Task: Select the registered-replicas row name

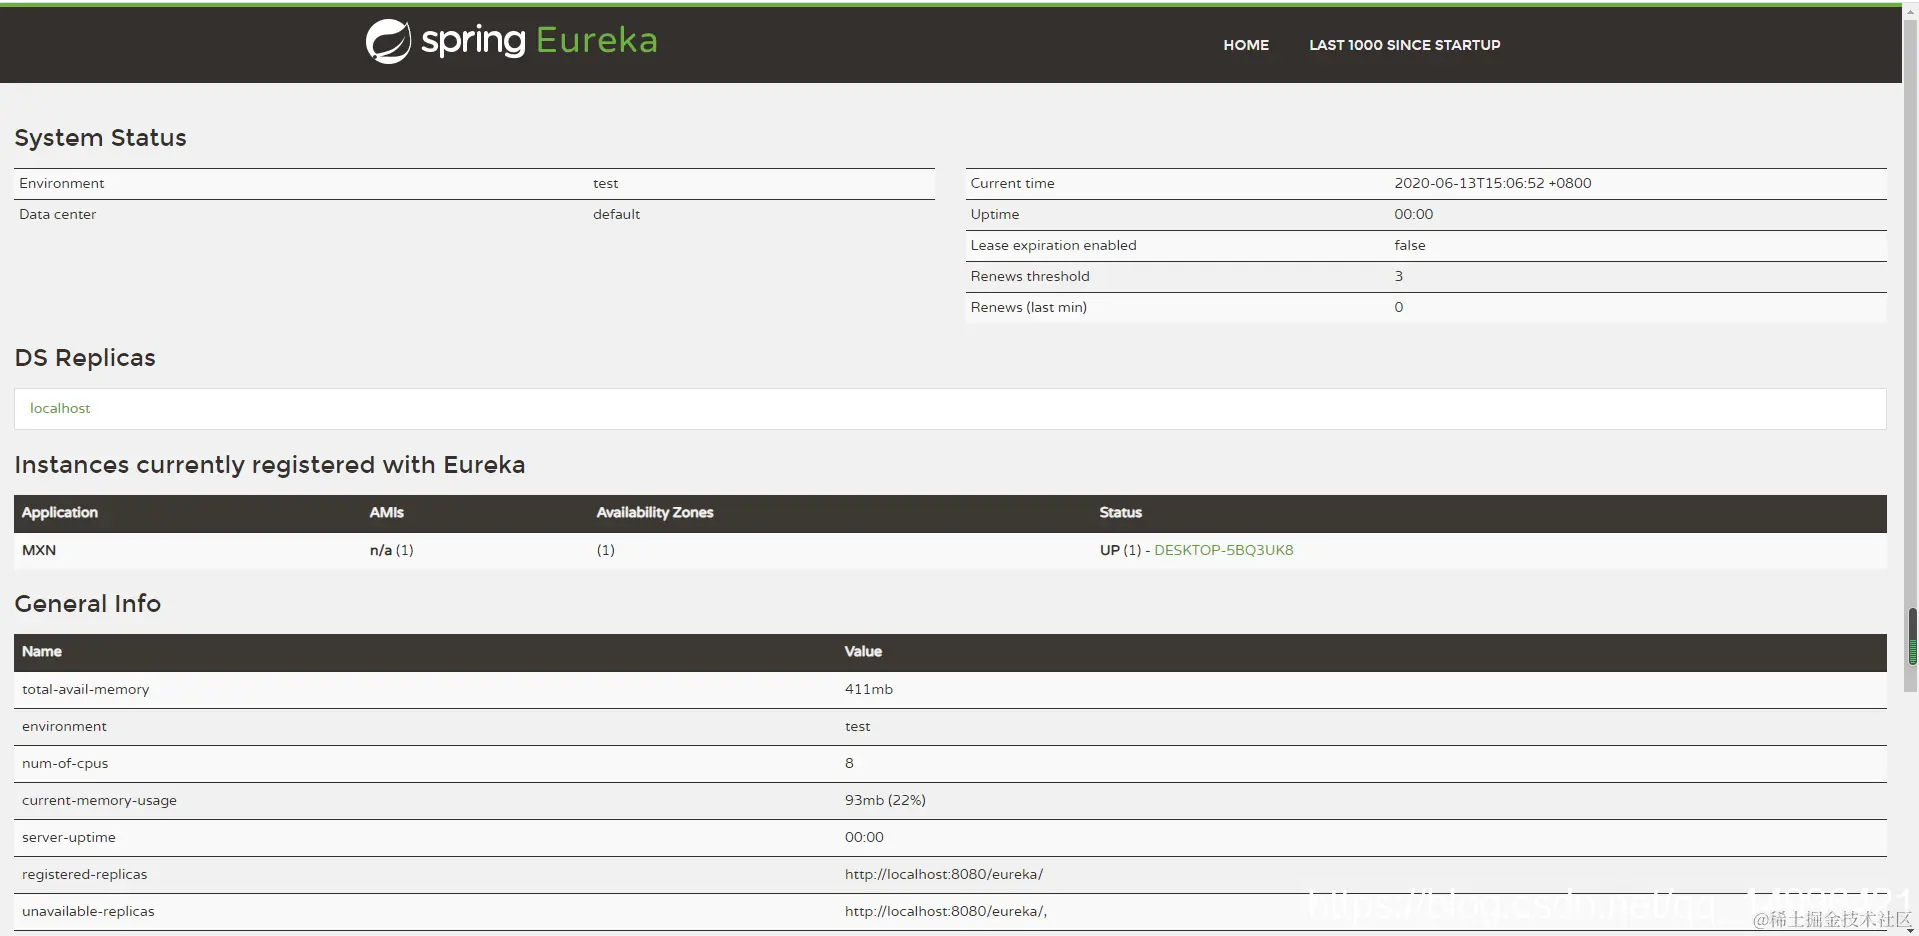Action: tap(84, 874)
